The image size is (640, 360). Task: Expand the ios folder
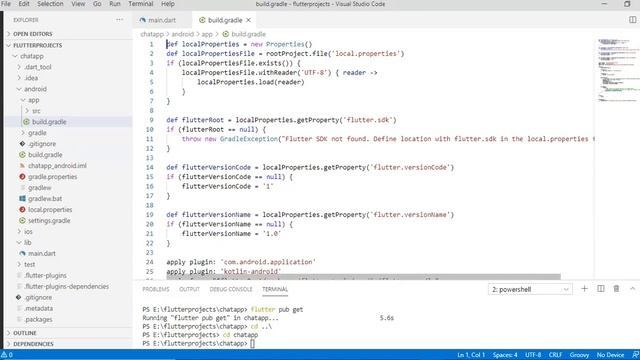point(28,231)
